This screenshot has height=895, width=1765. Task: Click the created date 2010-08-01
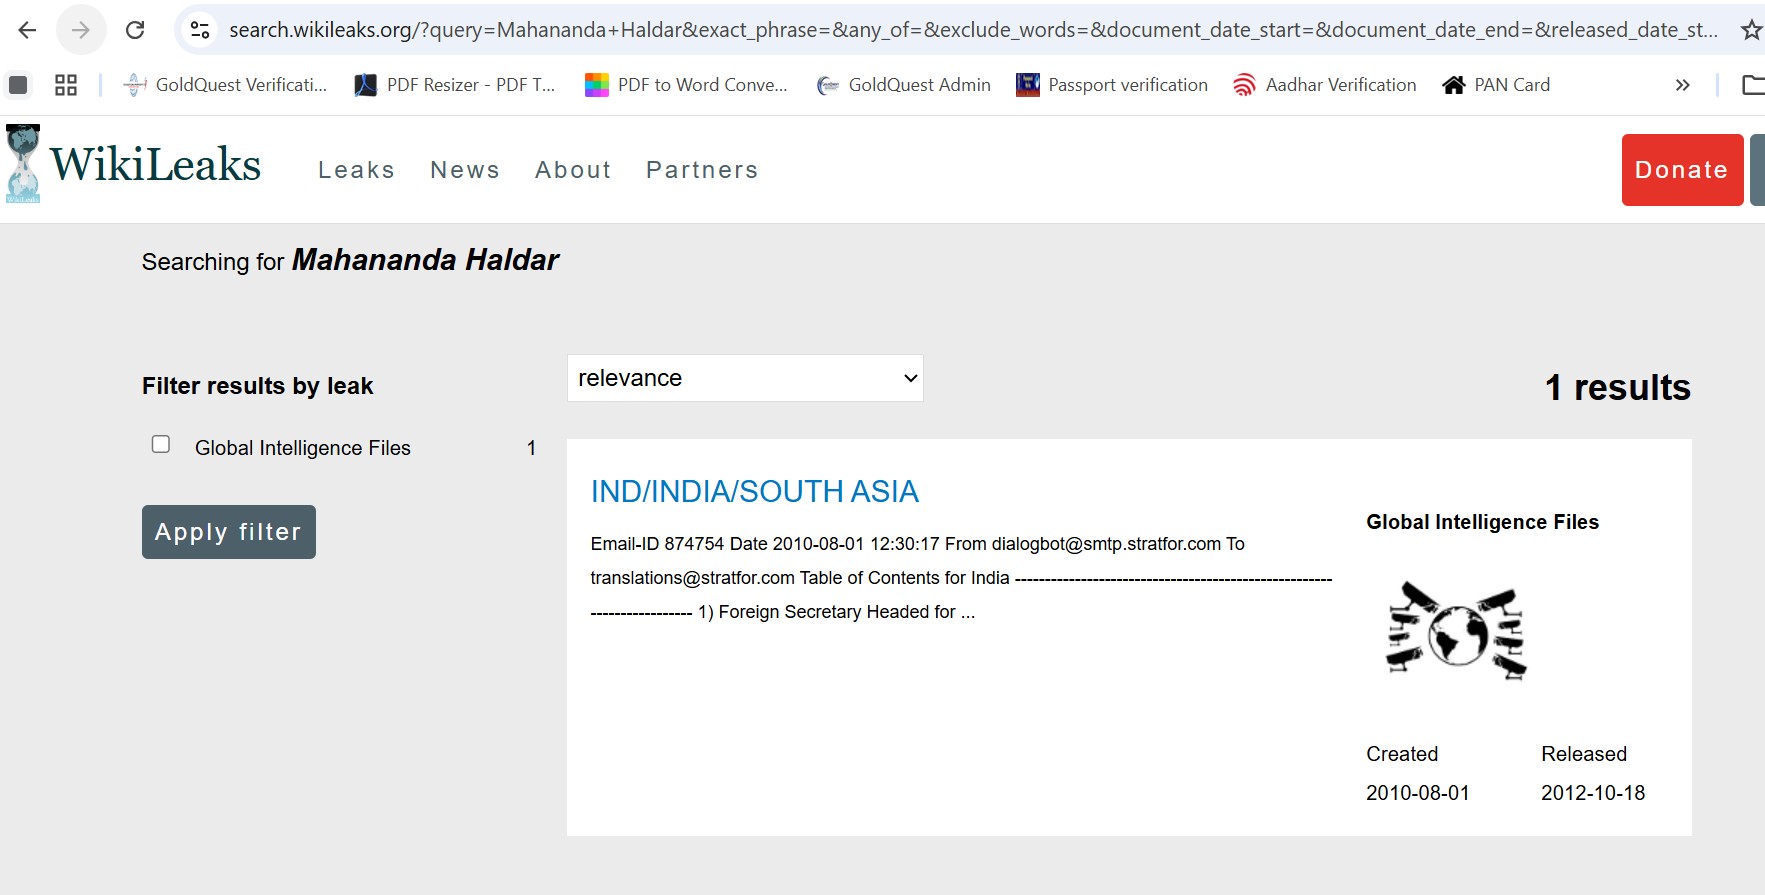click(1418, 793)
